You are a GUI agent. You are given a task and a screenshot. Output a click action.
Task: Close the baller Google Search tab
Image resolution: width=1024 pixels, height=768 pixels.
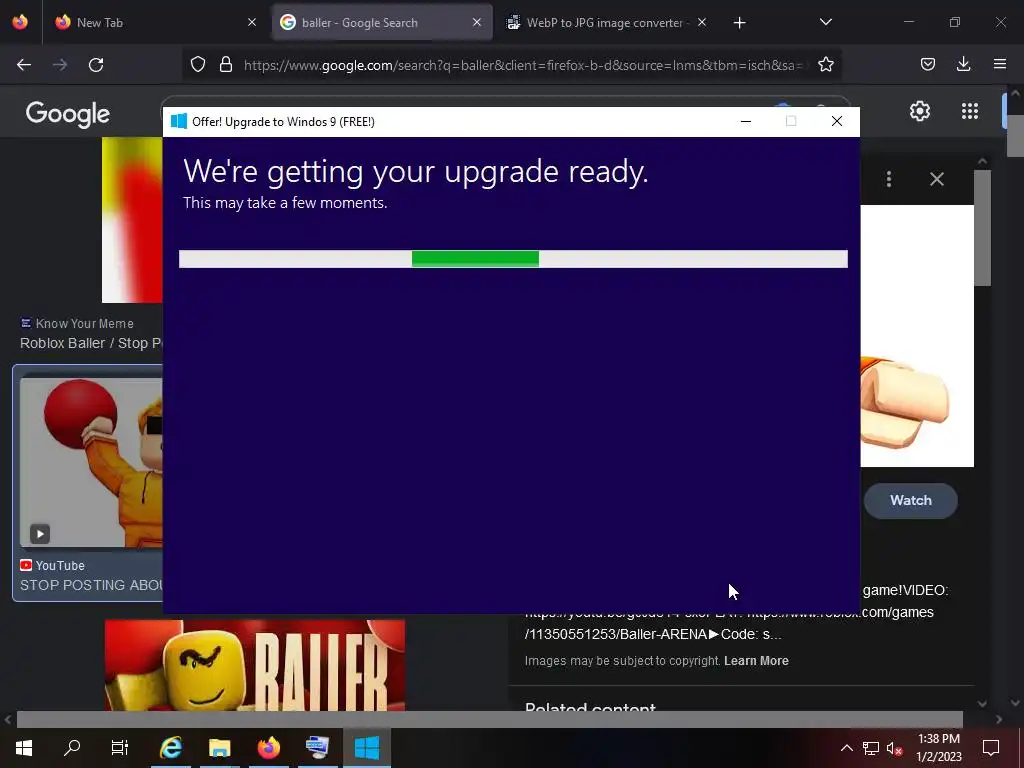pos(477,22)
